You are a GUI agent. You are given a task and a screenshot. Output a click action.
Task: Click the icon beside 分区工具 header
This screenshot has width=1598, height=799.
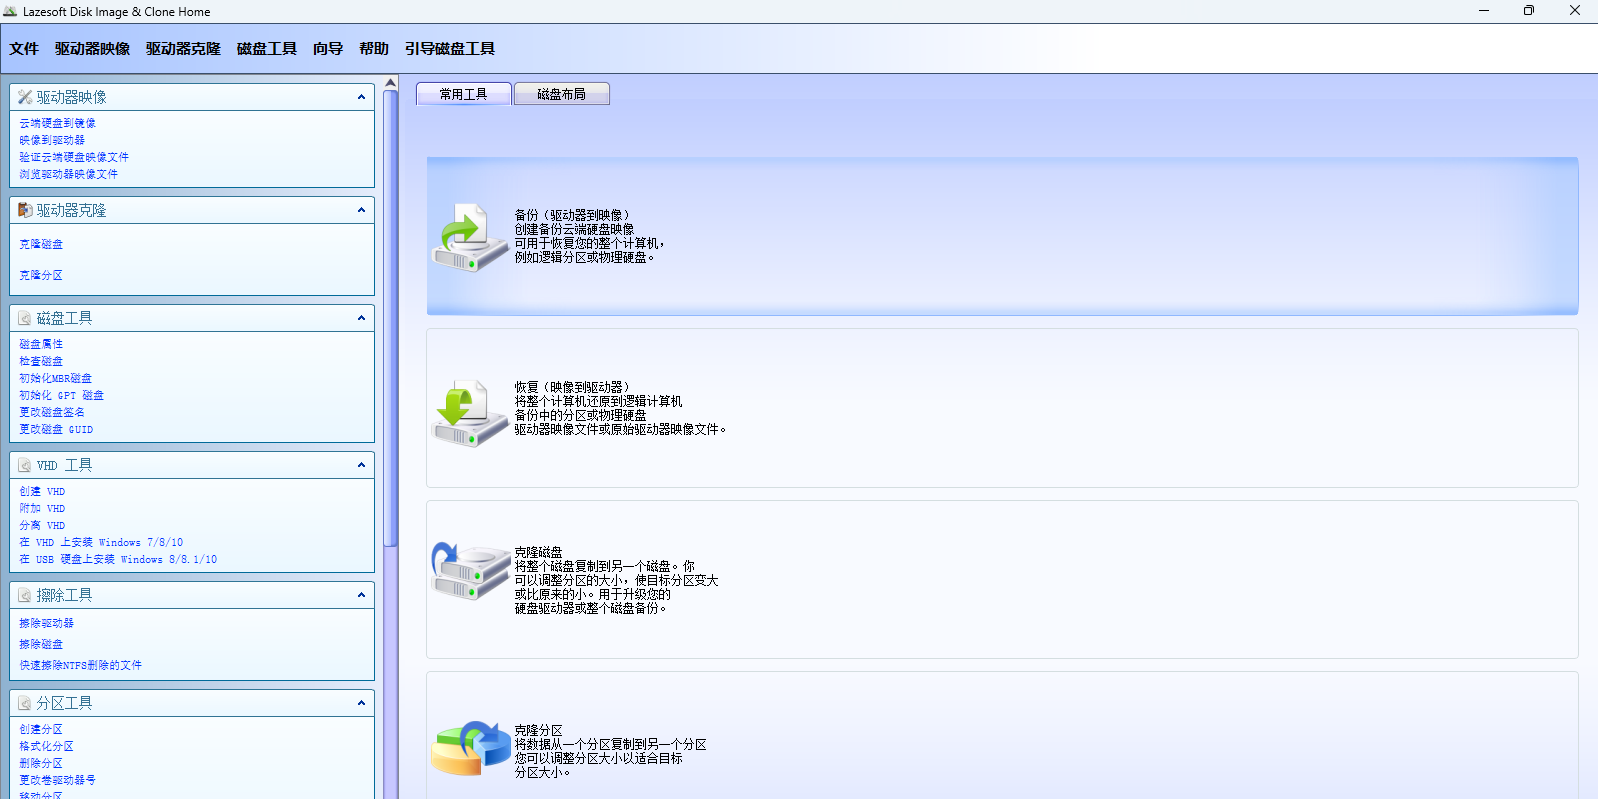25,703
